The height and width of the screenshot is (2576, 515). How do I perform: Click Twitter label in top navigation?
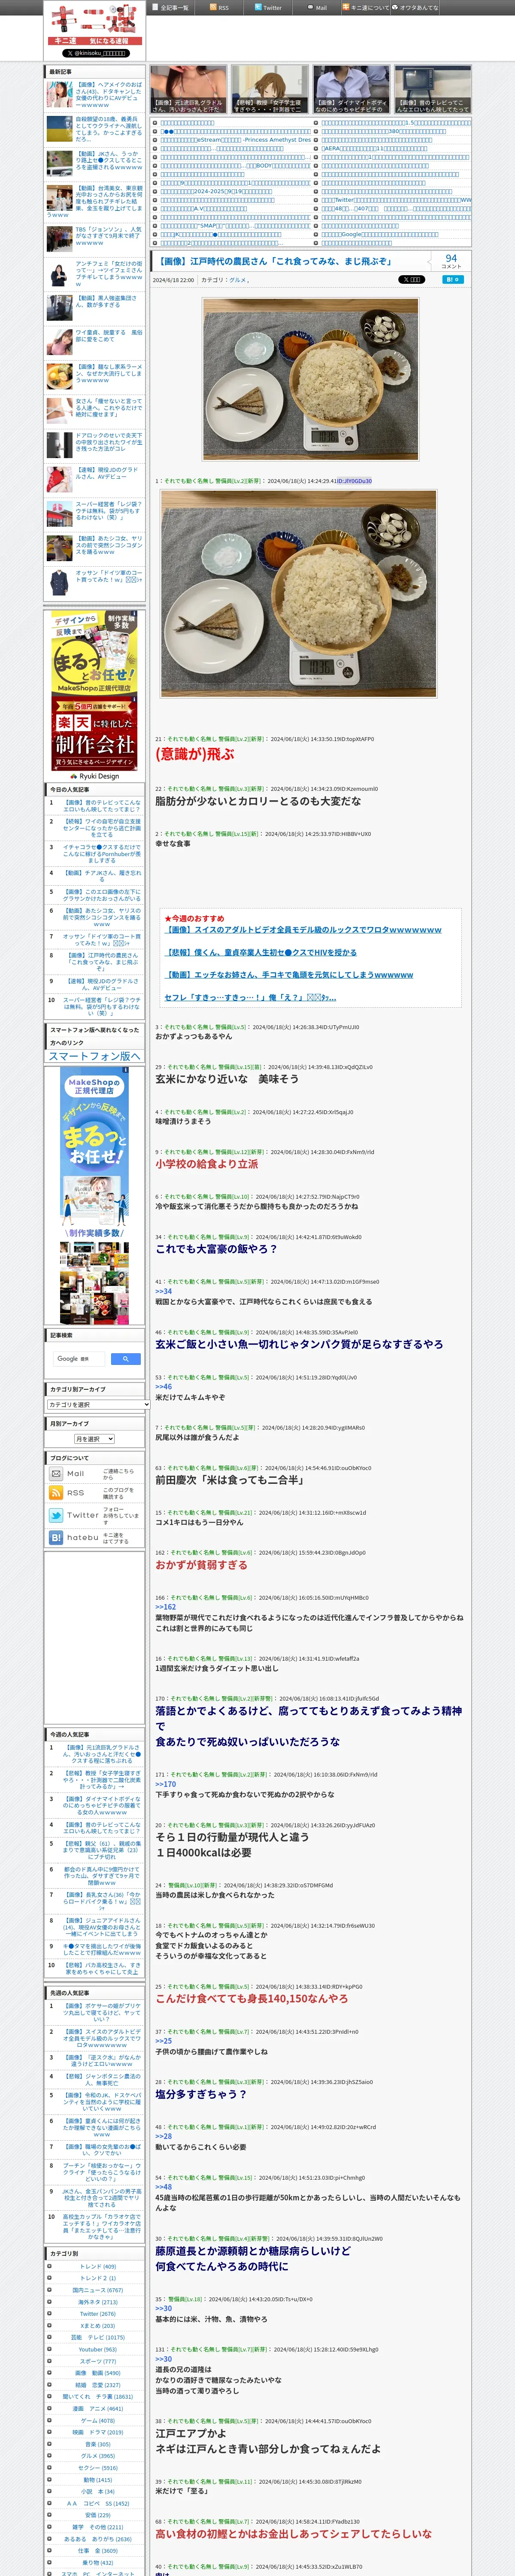click(272, 8)
